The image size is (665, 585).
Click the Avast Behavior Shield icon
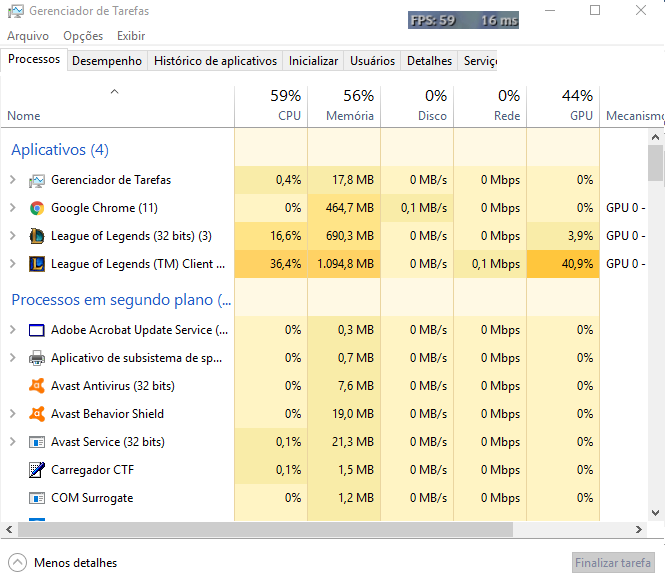(x=37, y=414)
